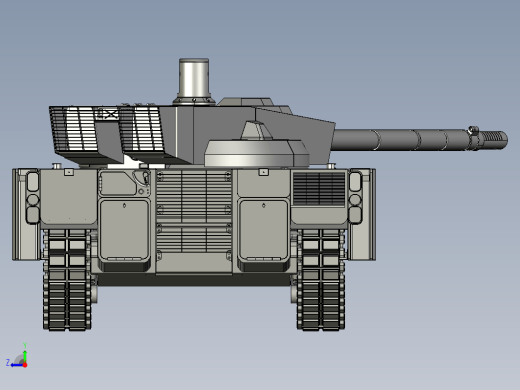Image resolution: width=520 pixels, height=390 pixels.
Task: Select the right lower rear hull panel
Action: coord(263,230)
